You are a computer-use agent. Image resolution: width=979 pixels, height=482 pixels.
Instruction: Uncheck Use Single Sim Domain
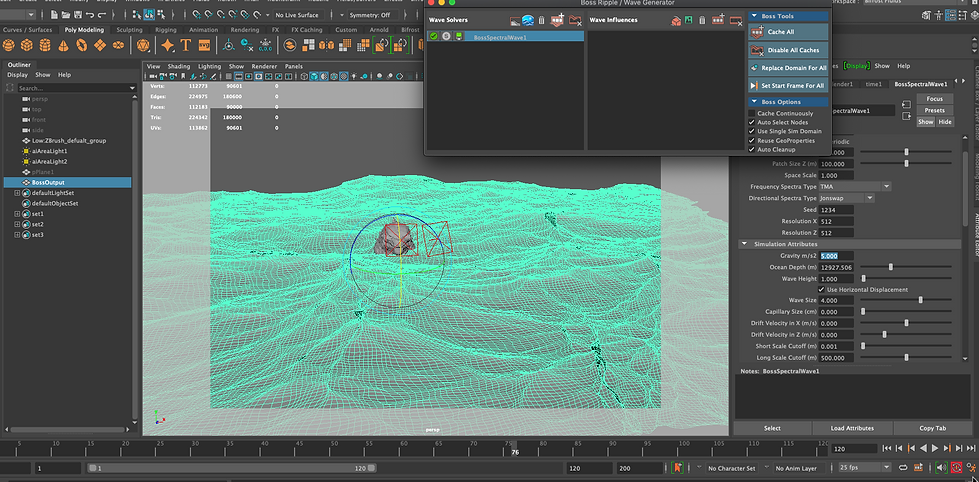tap(752, 132)
